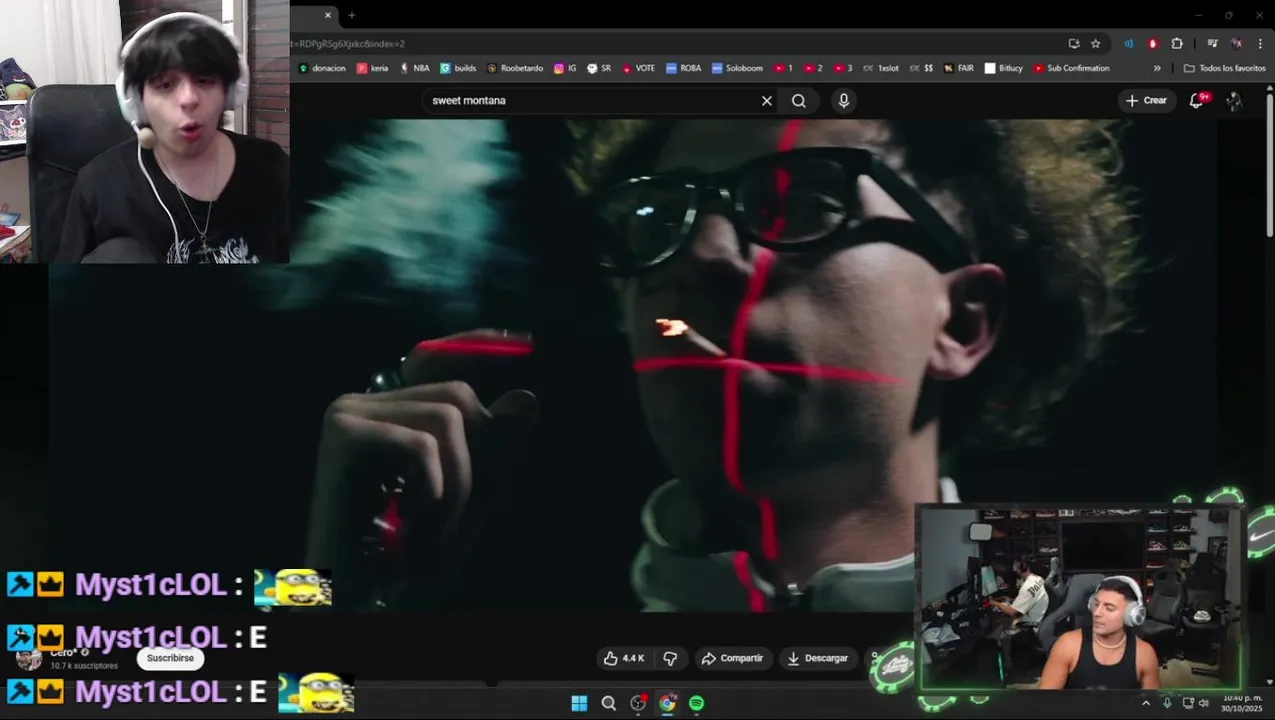Open the Crear (create) button
This screenshot has height=720, width=1275.
tap(1146, 100)
